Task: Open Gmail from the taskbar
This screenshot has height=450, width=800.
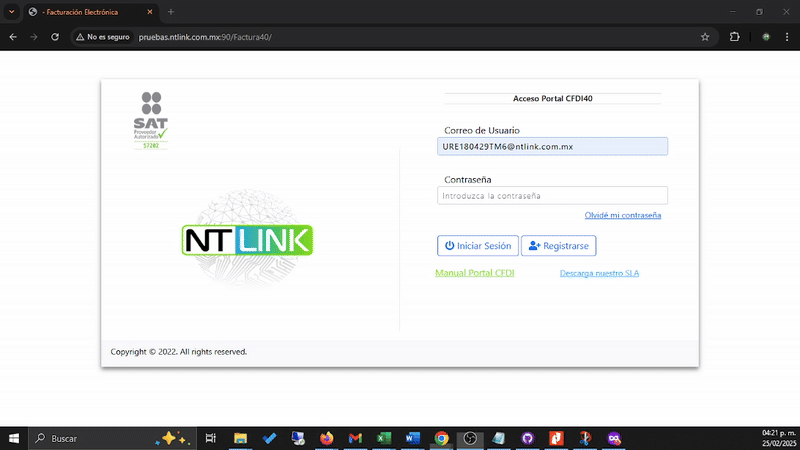Action: 355,438
